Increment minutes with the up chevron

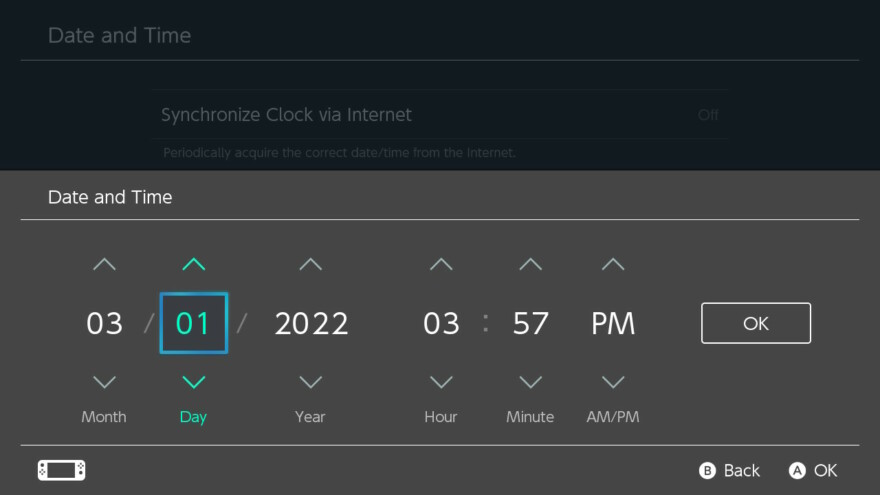[530, 264]
